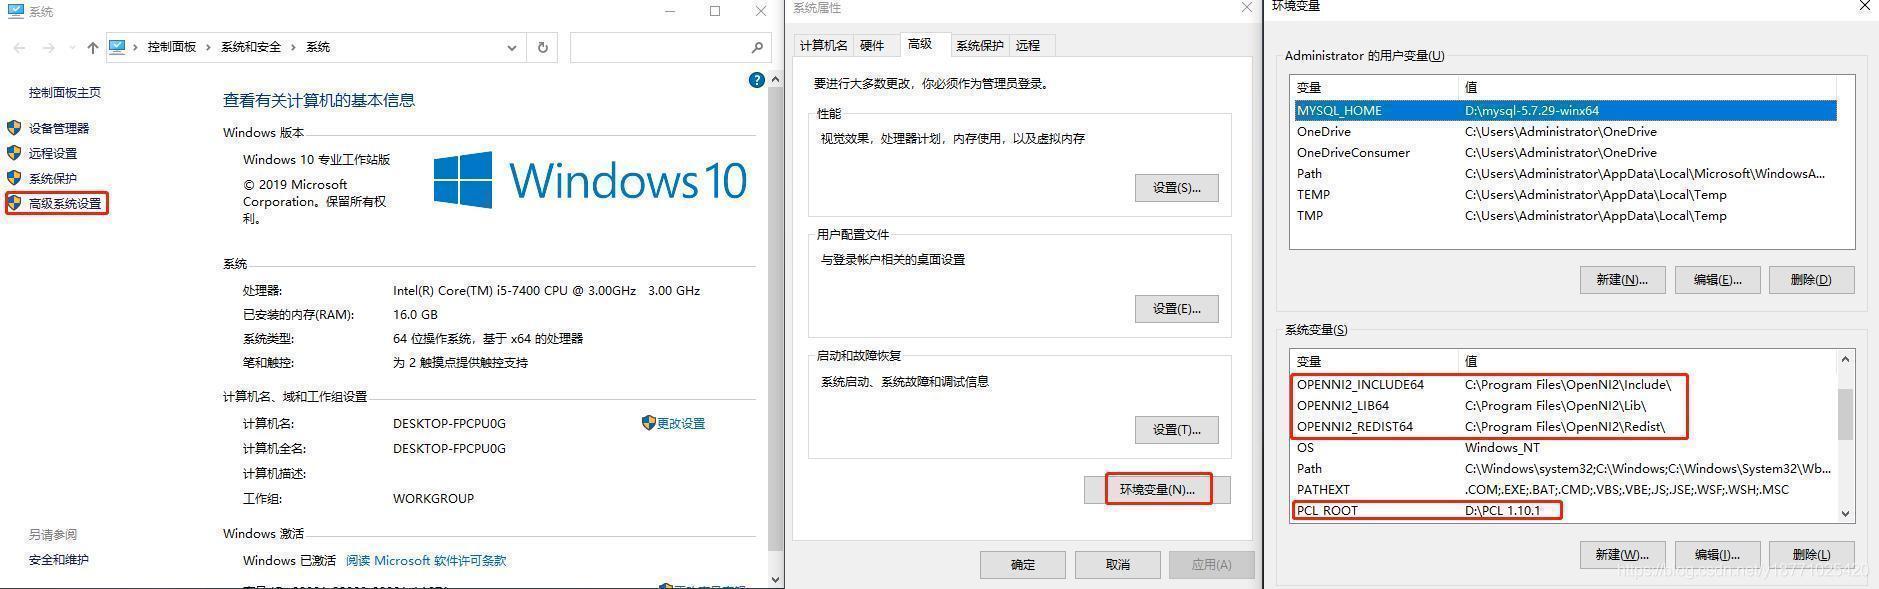This screenshot has height=589, width=1879.
Task: Select OS system variable row
Action: 1565,447
